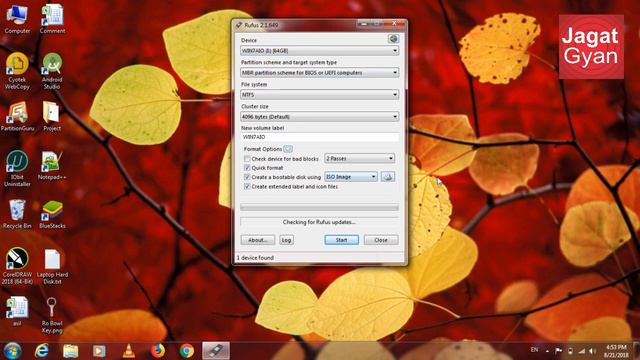
Task: Open Windows Media Player taskbar icon
Action: coord(99,351)
